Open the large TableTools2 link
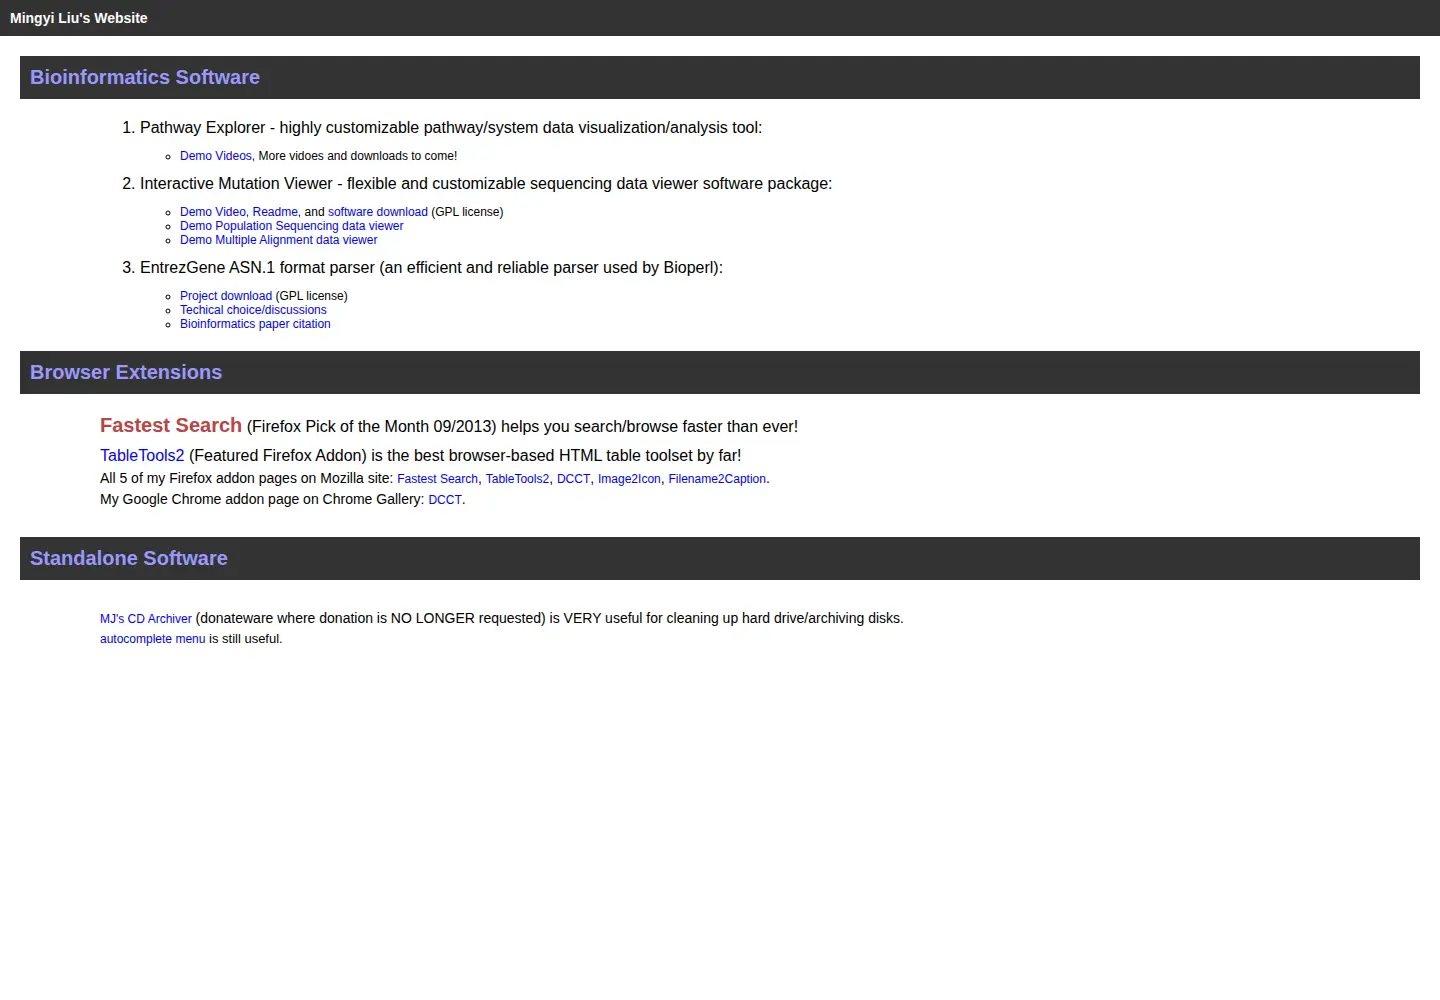The width and height of the screenshot is (1440, 1000). (142, 455)
